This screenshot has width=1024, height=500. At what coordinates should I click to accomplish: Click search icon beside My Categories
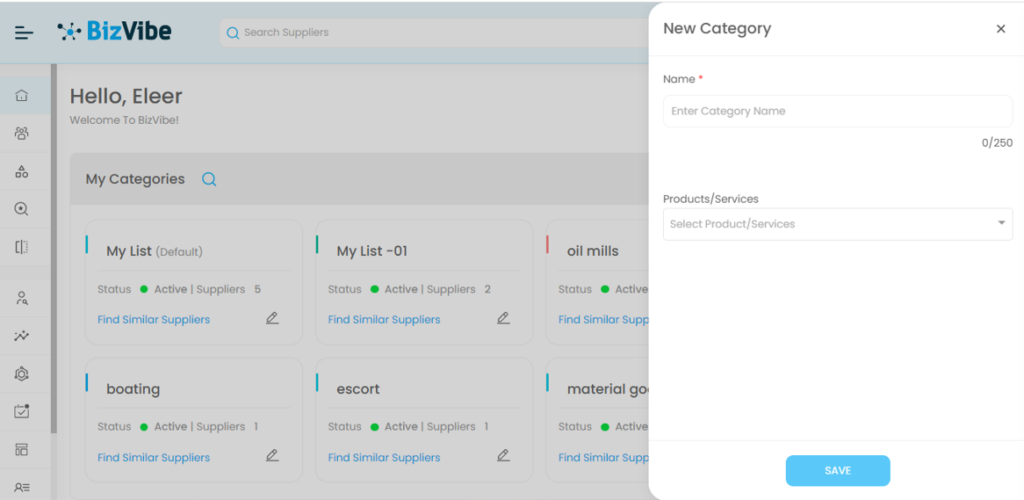(x=209, y=180)
